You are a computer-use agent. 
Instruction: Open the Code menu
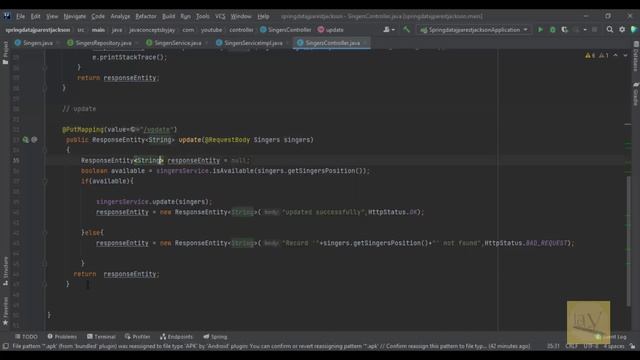[x=98, y=16]
